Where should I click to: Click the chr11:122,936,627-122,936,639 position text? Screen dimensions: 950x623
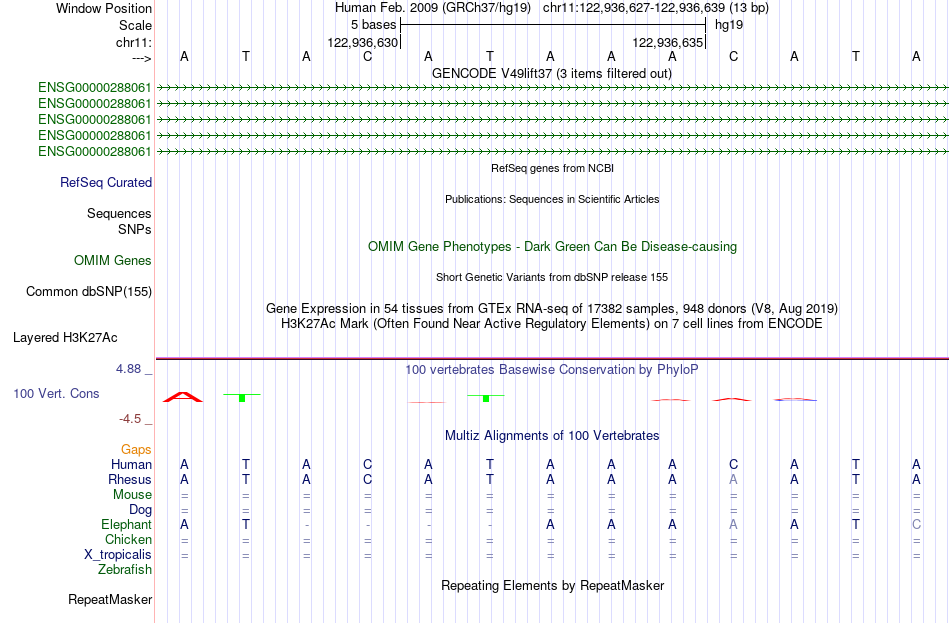pyautogui.click(x=656, y=8)
